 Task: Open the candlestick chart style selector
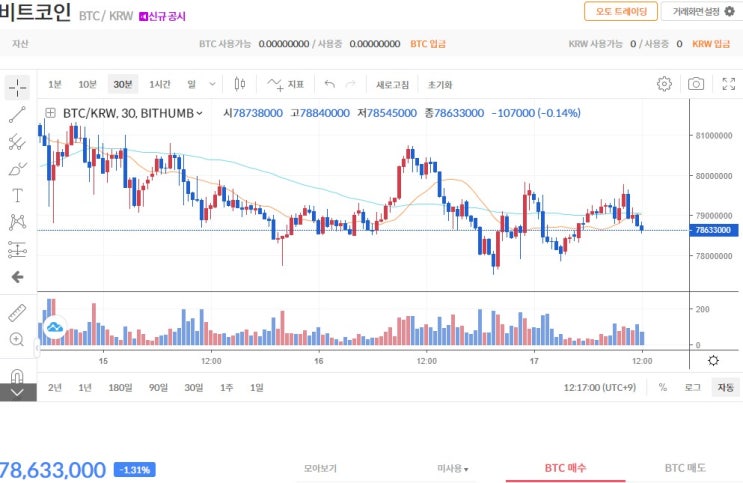click(x=240, y=84)
